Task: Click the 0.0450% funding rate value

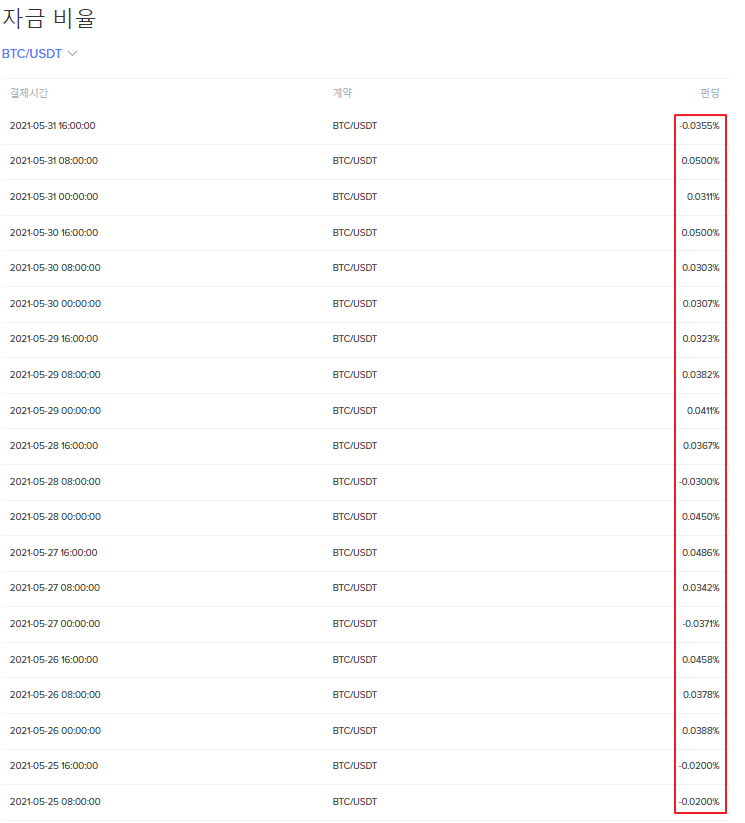Action: point(701,516)
